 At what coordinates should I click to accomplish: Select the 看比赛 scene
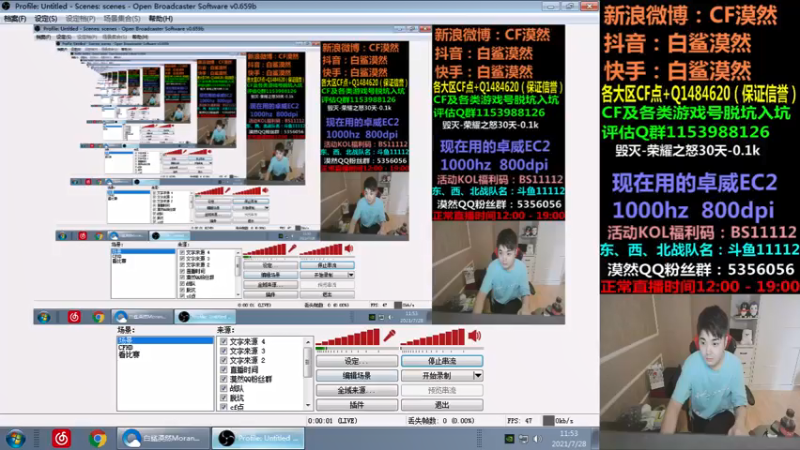129,355
